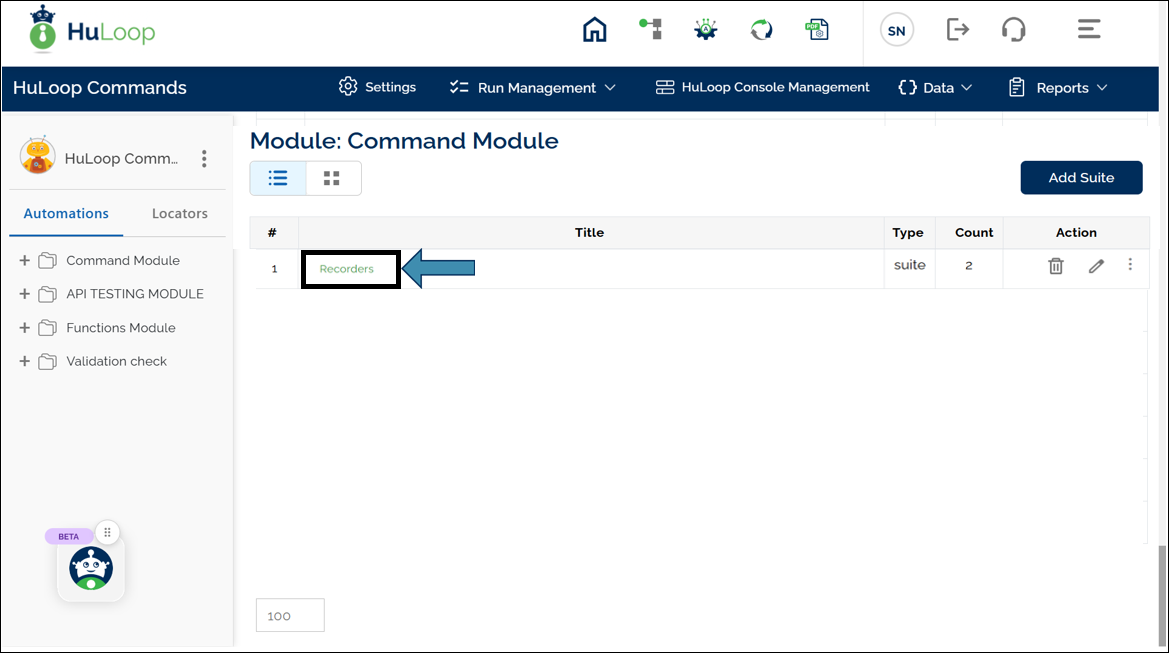Click the page size field showing 100
This screenshot has height=653, width=1169.
click(x=290, y=616)
